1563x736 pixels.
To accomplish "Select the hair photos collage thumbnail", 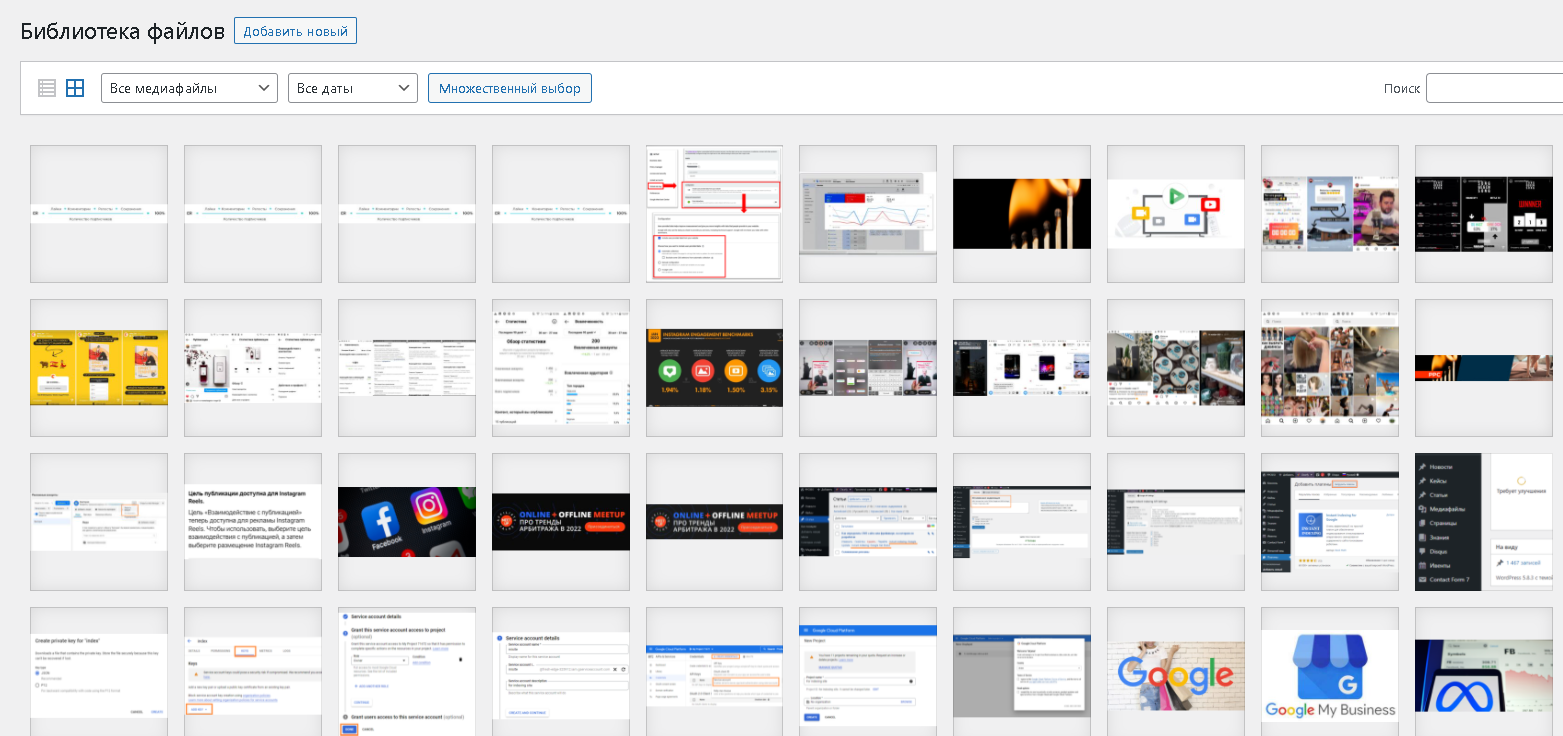I will [1329, 368].
